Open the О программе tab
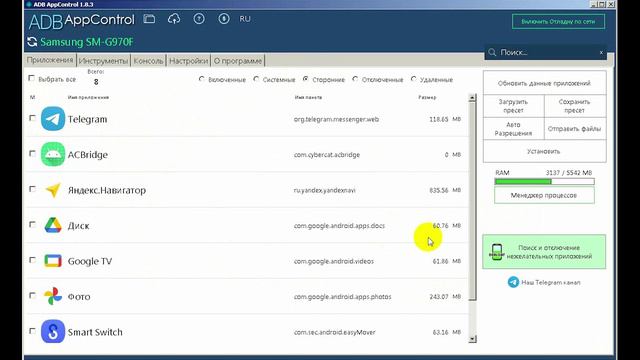 238,61
